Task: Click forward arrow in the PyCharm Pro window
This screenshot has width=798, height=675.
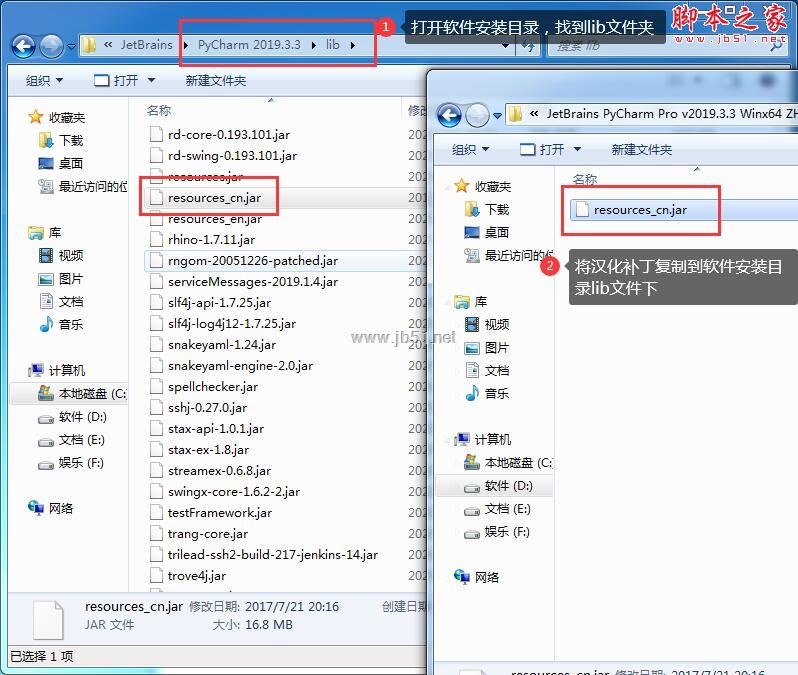Action: (x=477, y=115)
